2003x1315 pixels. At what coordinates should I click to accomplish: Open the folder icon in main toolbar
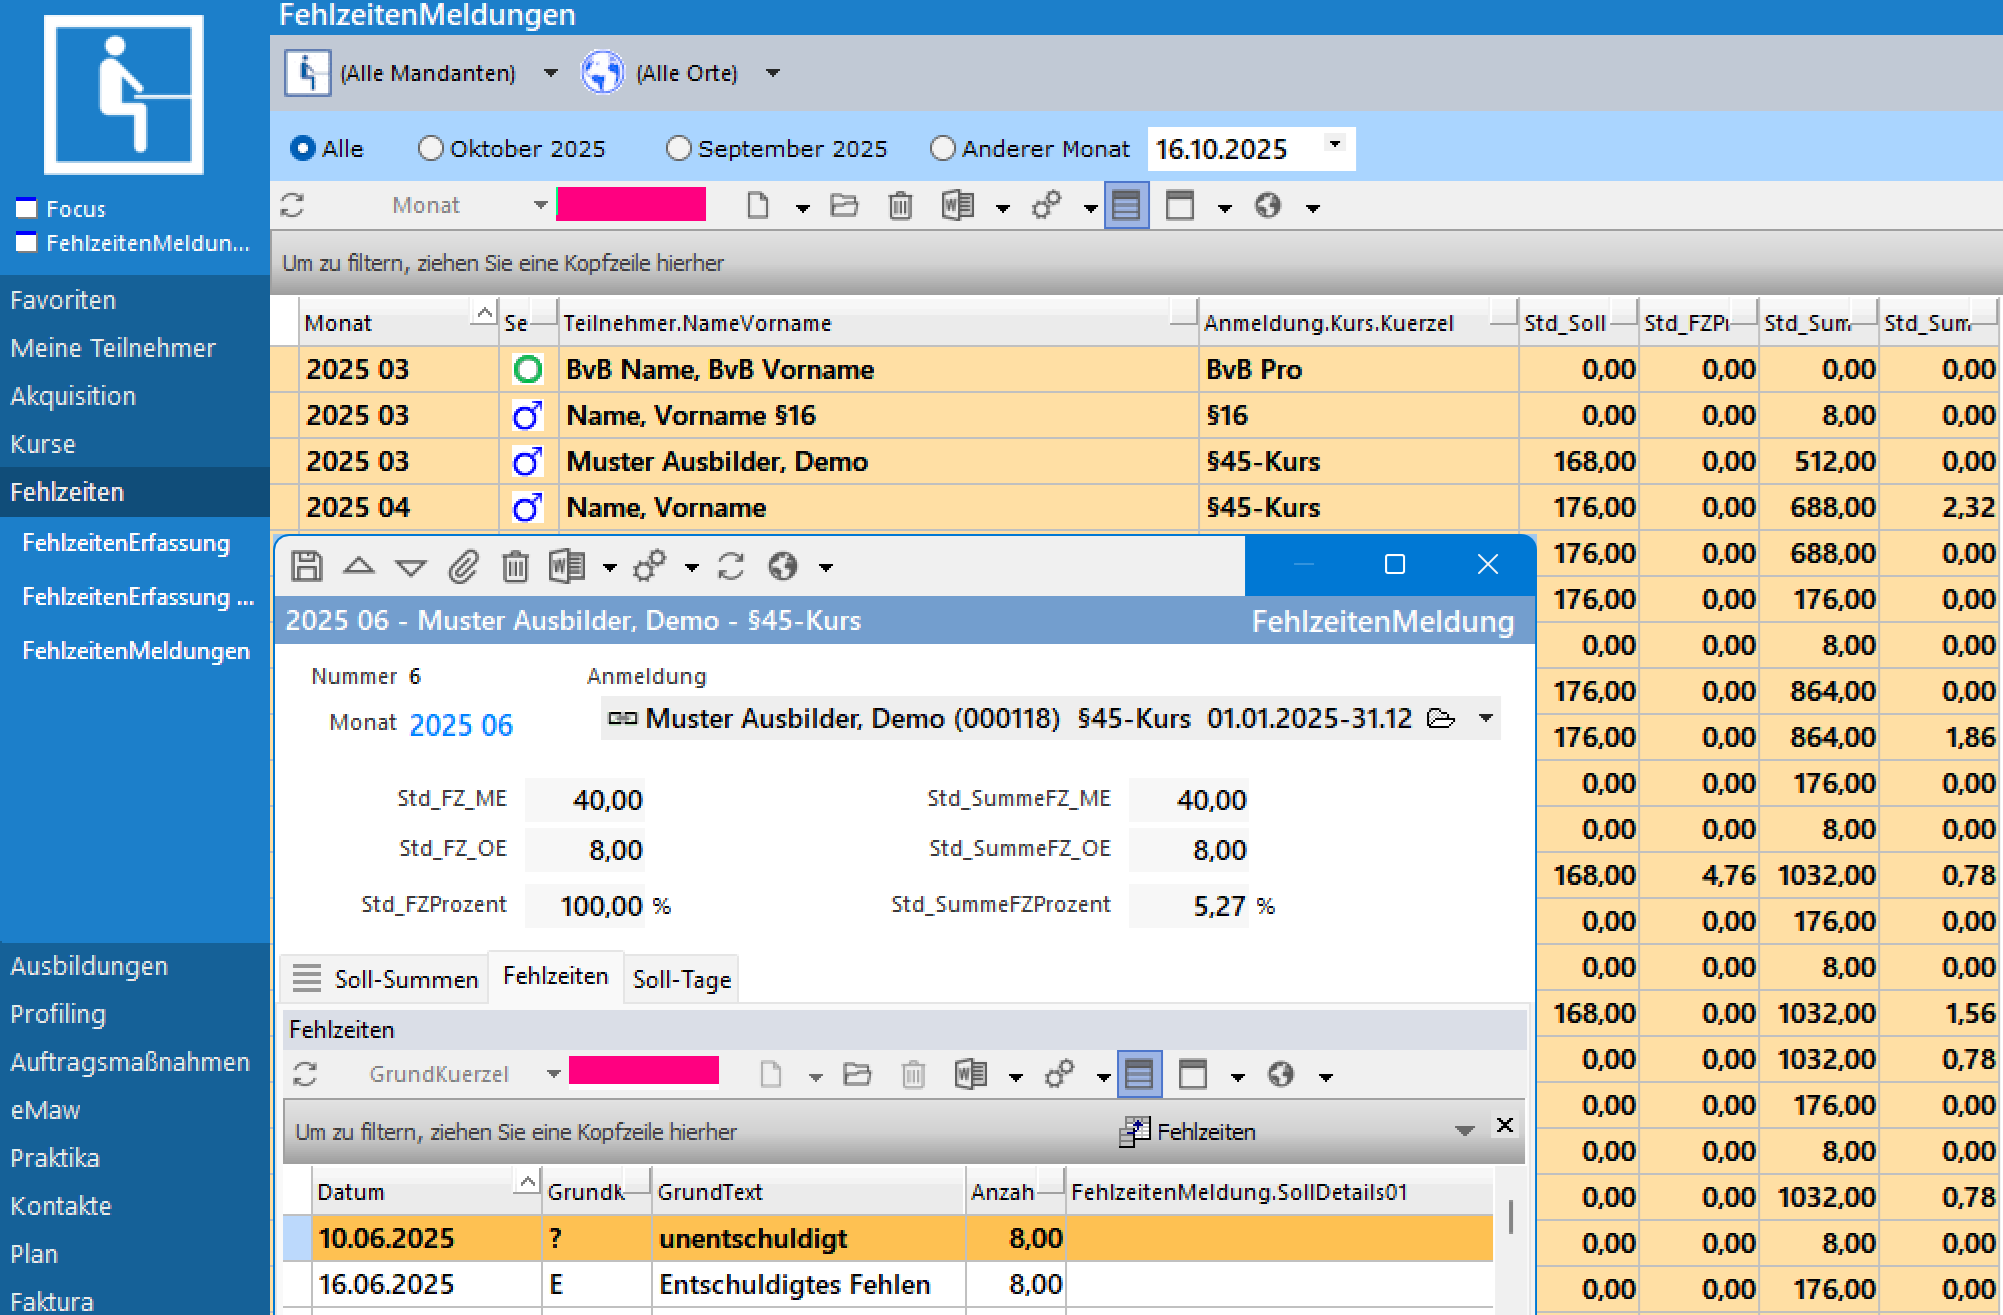pyautogui.click(x=844, y=206)
